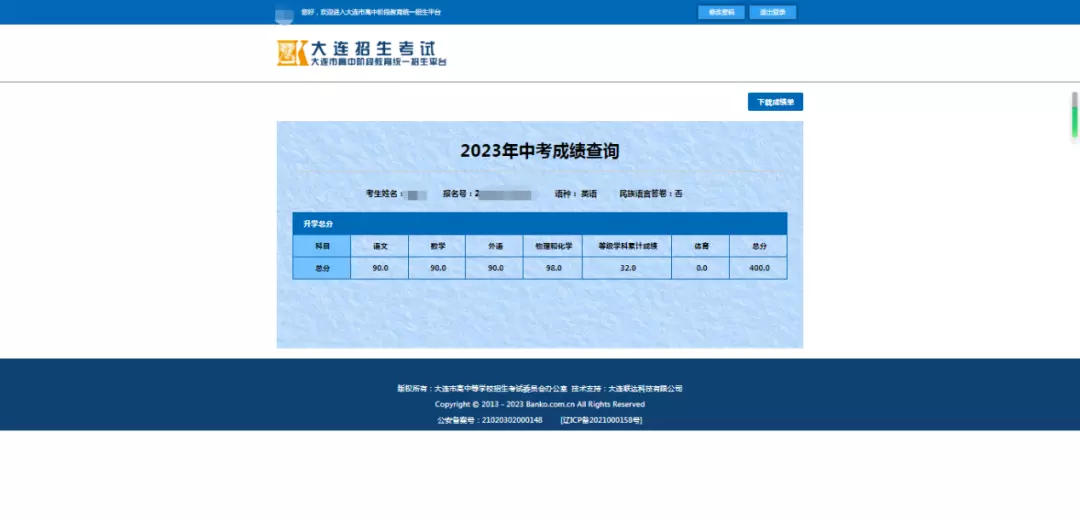This screenshot has width=1080, height=520.
Task: Click the 总分 row label in first column
Action: pos(322,268)
